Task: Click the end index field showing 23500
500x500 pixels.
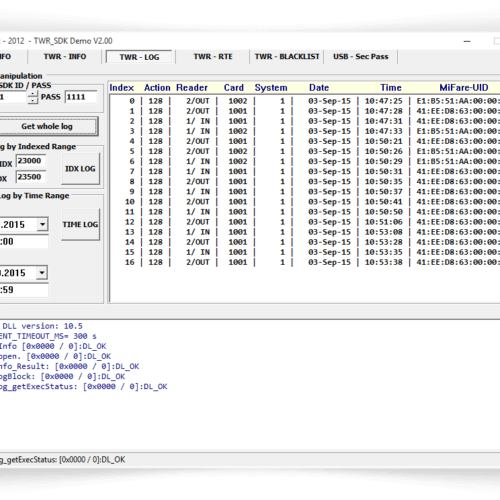Action: (x=31, y=177)
